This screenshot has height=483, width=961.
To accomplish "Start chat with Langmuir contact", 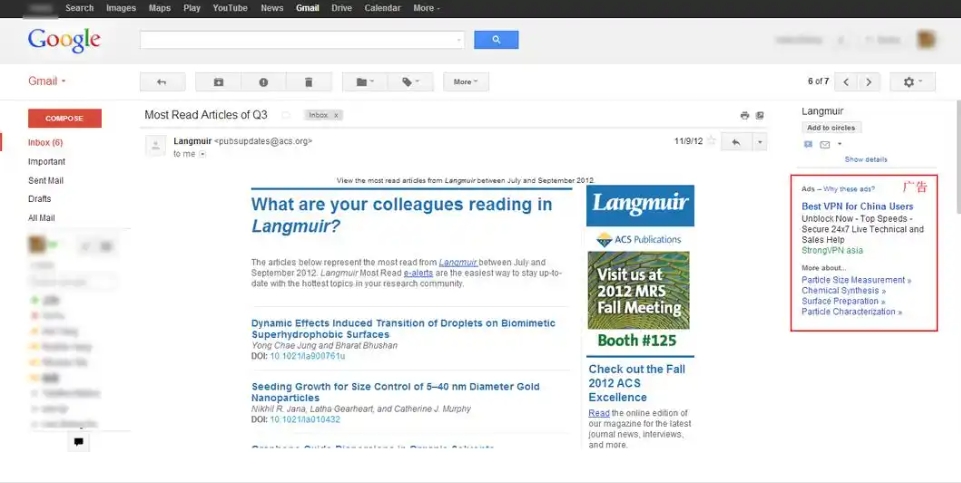I will tap(808, 145).
